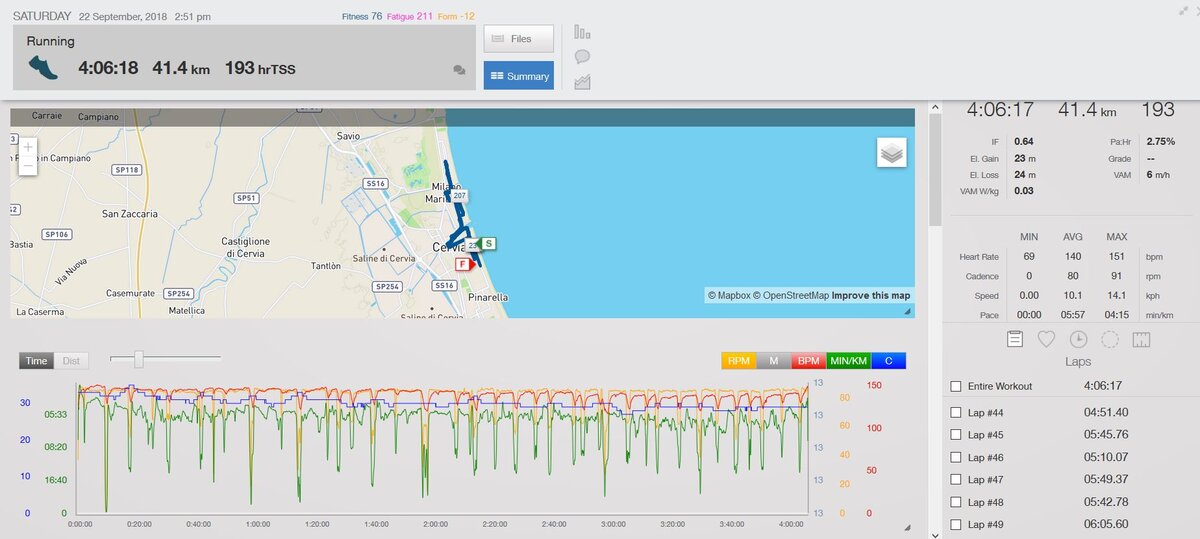
Task: Click the Improve this map link
Action: coord(871,296)
